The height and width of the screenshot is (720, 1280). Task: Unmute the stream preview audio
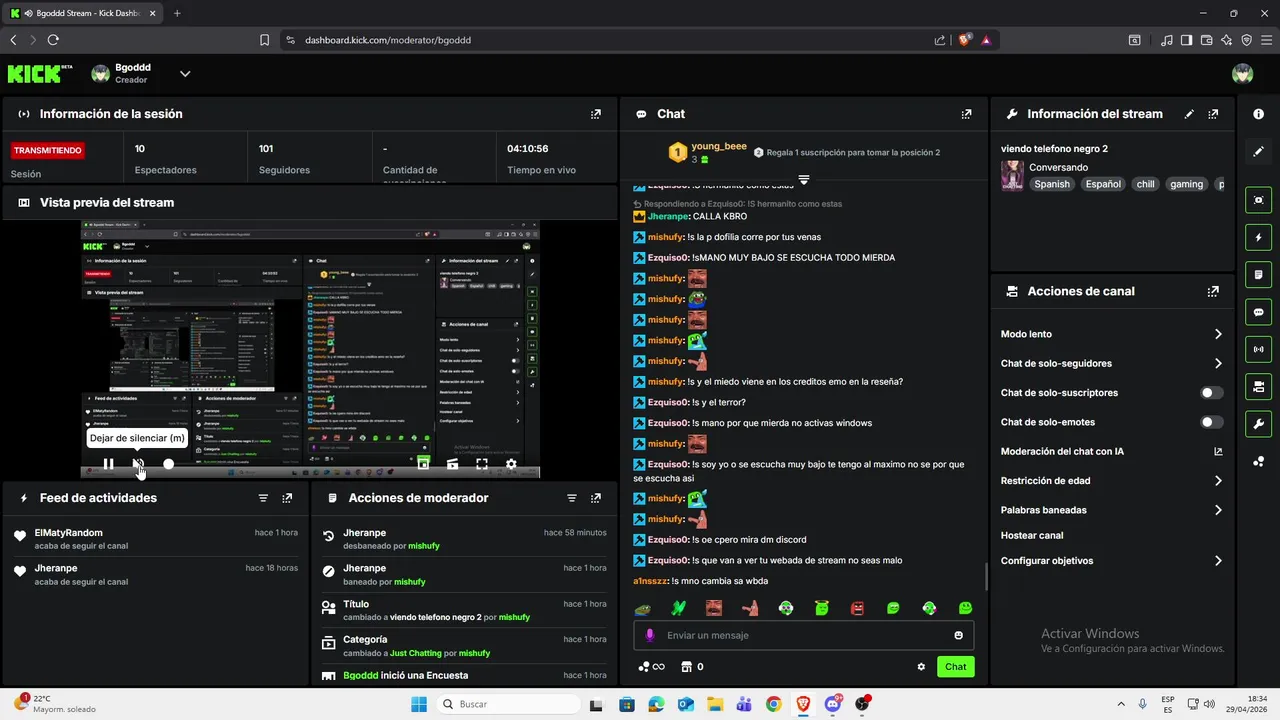tap(139, 464)
